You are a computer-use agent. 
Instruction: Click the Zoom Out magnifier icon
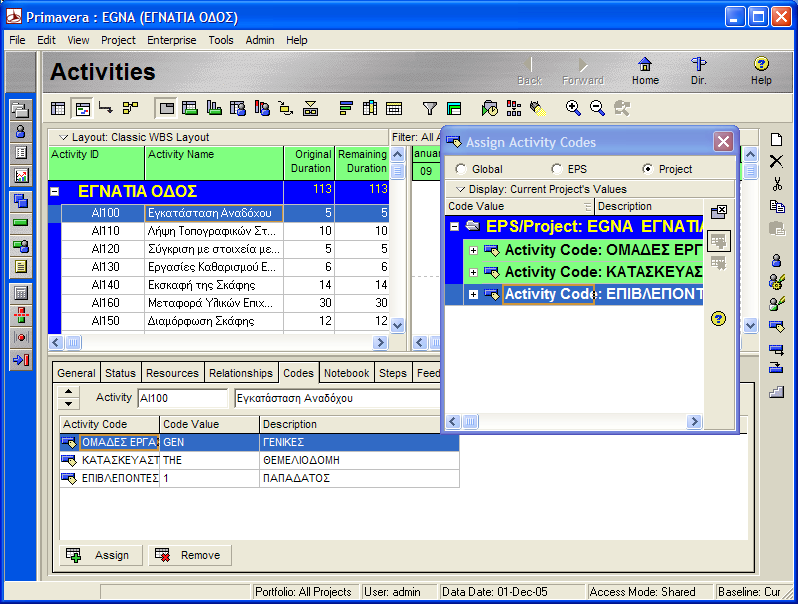pyautogui.click(x=597, y=108)
